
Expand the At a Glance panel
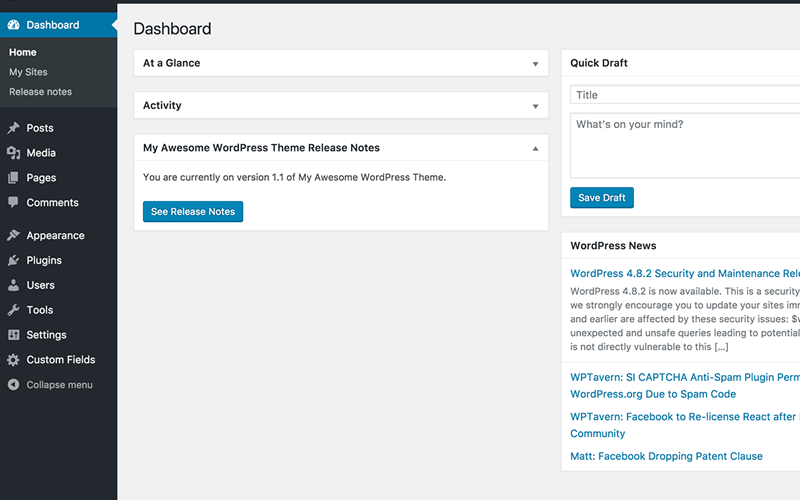[535, 63]
